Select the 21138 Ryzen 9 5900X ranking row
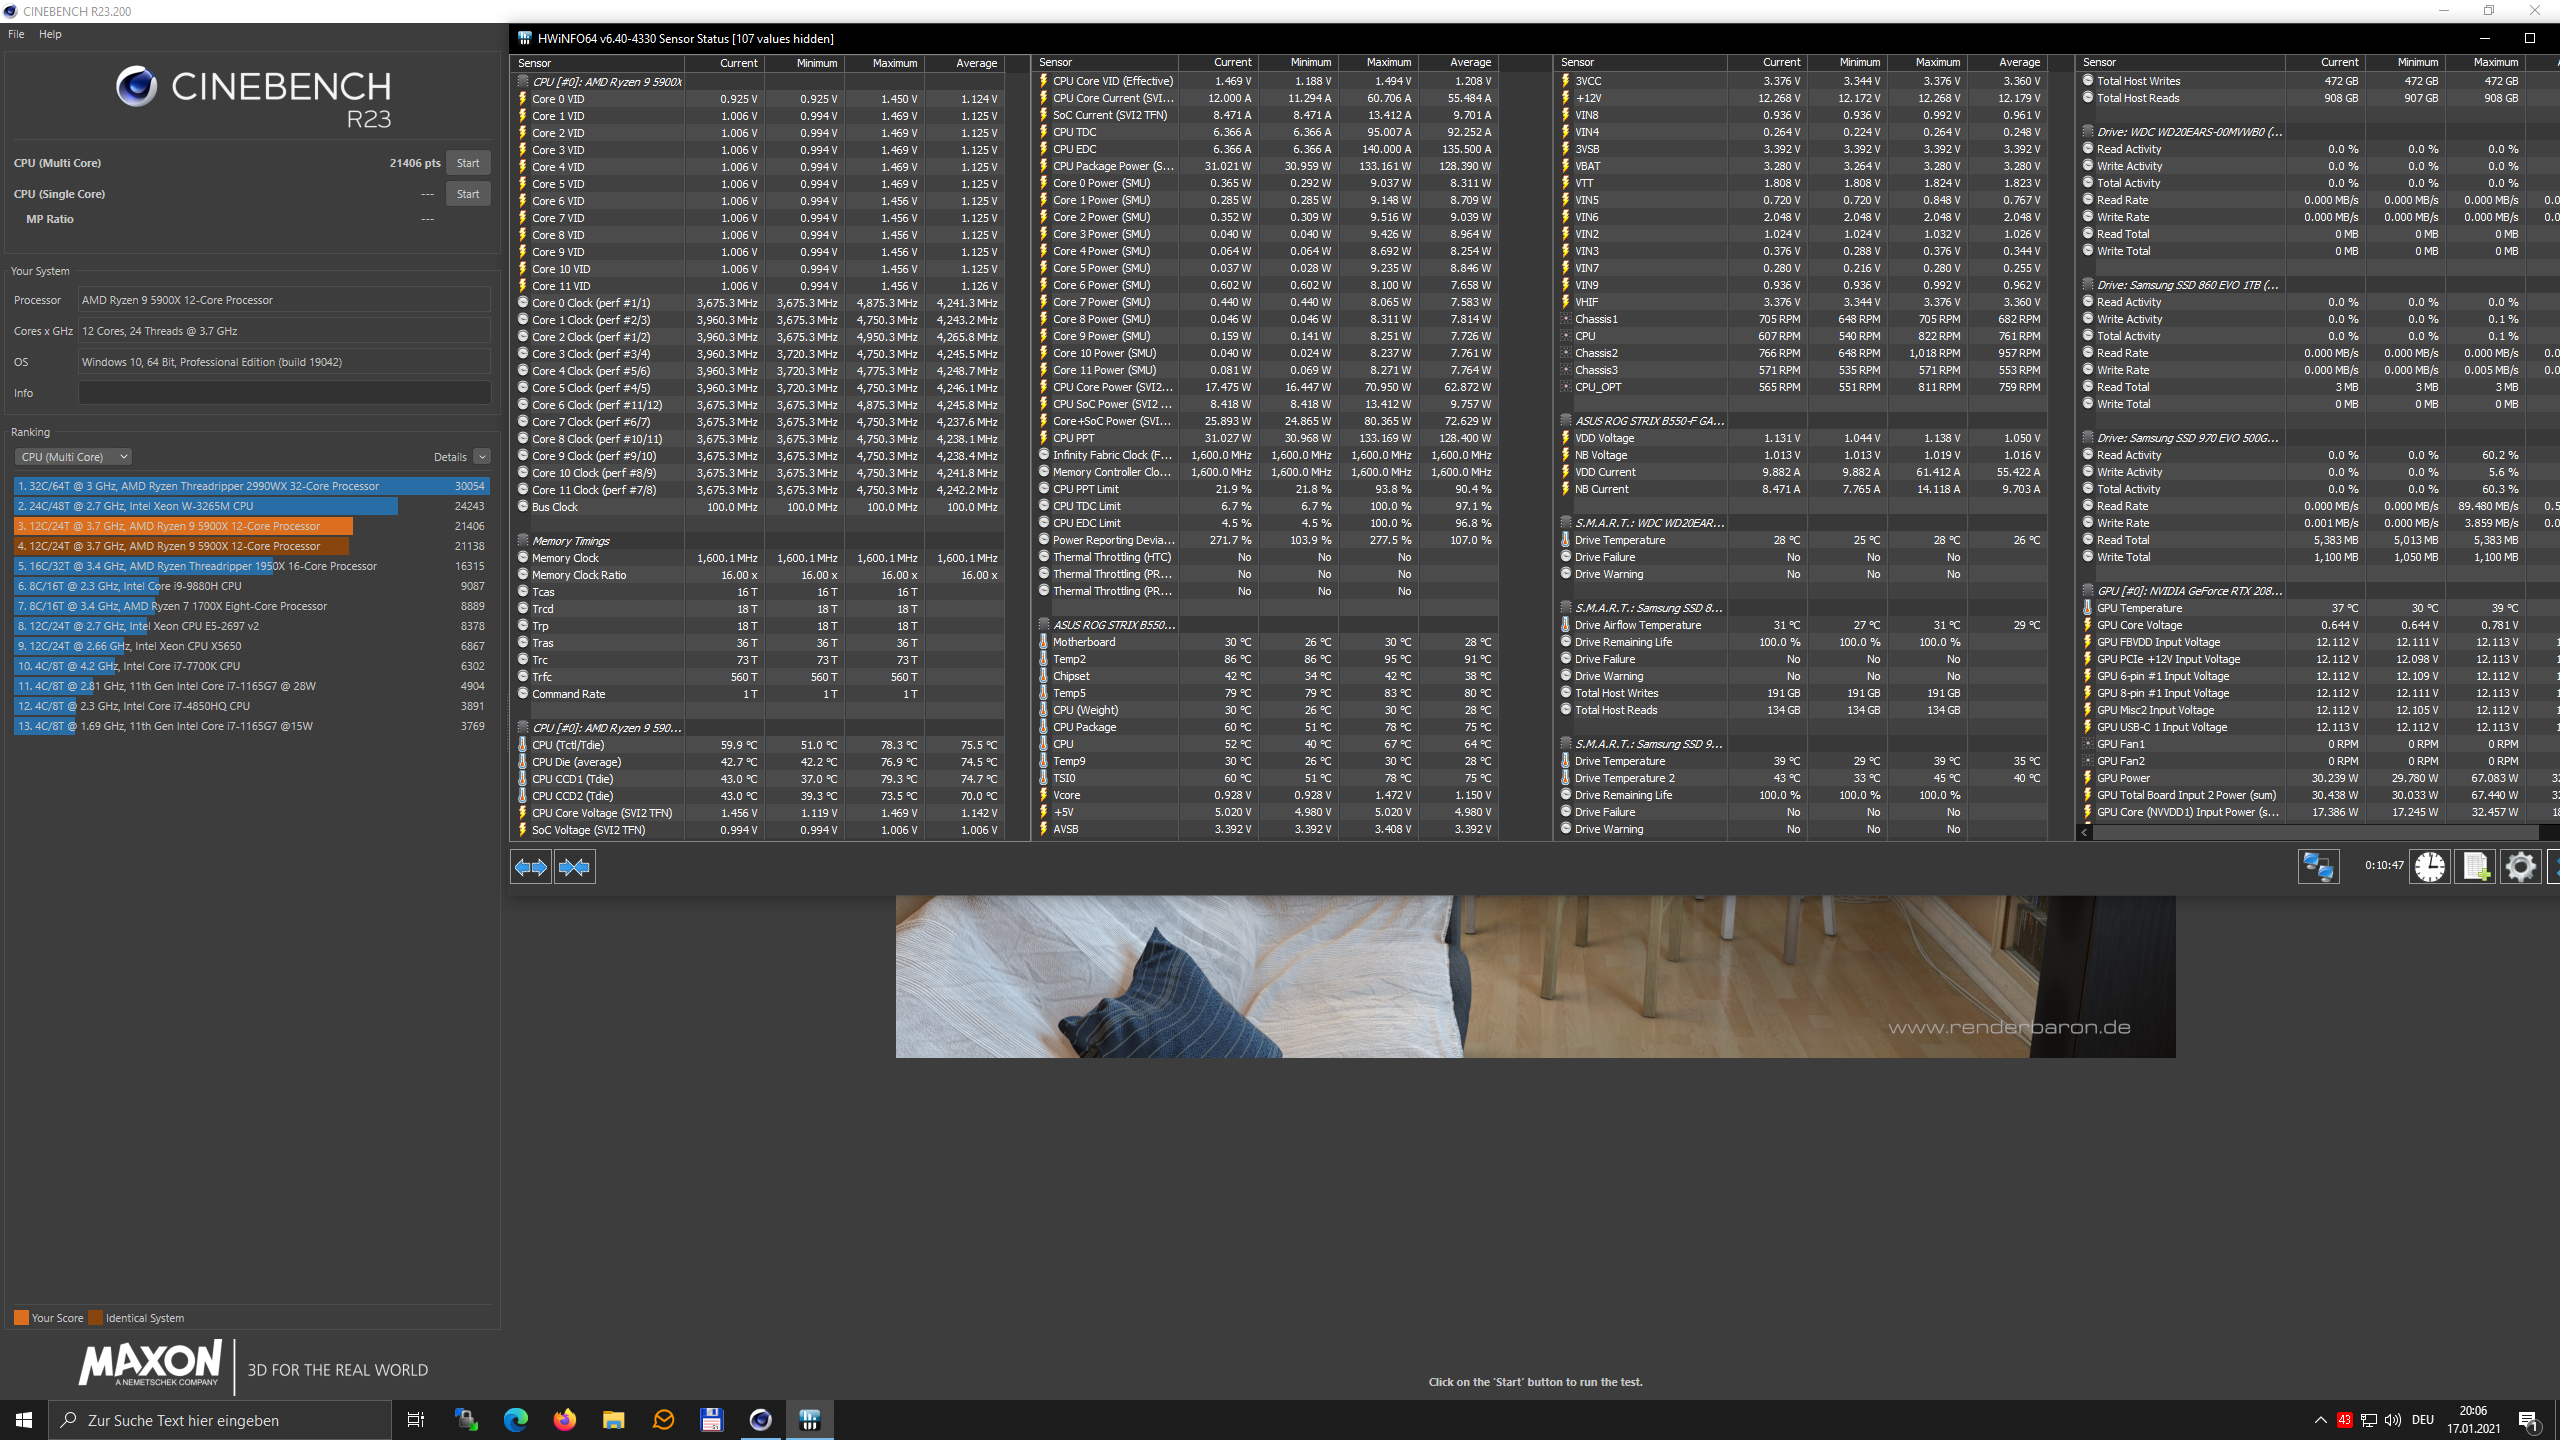The height and width of the screenshot is (1440, 2560). (x=251, y=546)
